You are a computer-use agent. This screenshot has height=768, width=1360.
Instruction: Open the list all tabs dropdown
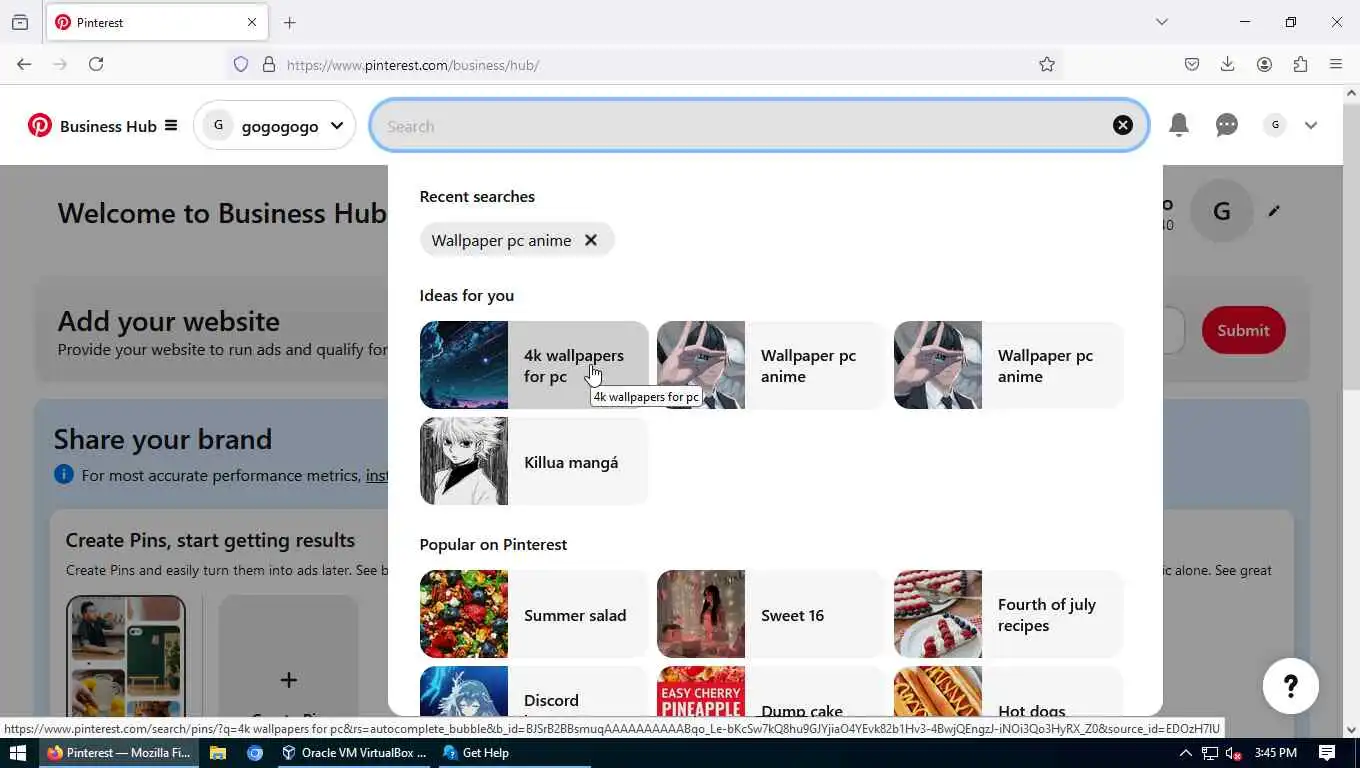[1162, 22]
